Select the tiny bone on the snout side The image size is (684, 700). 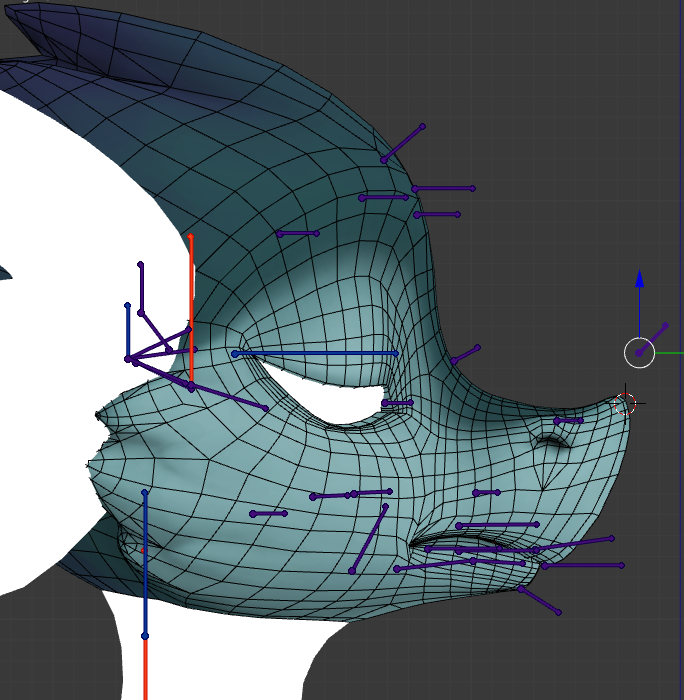487,492
